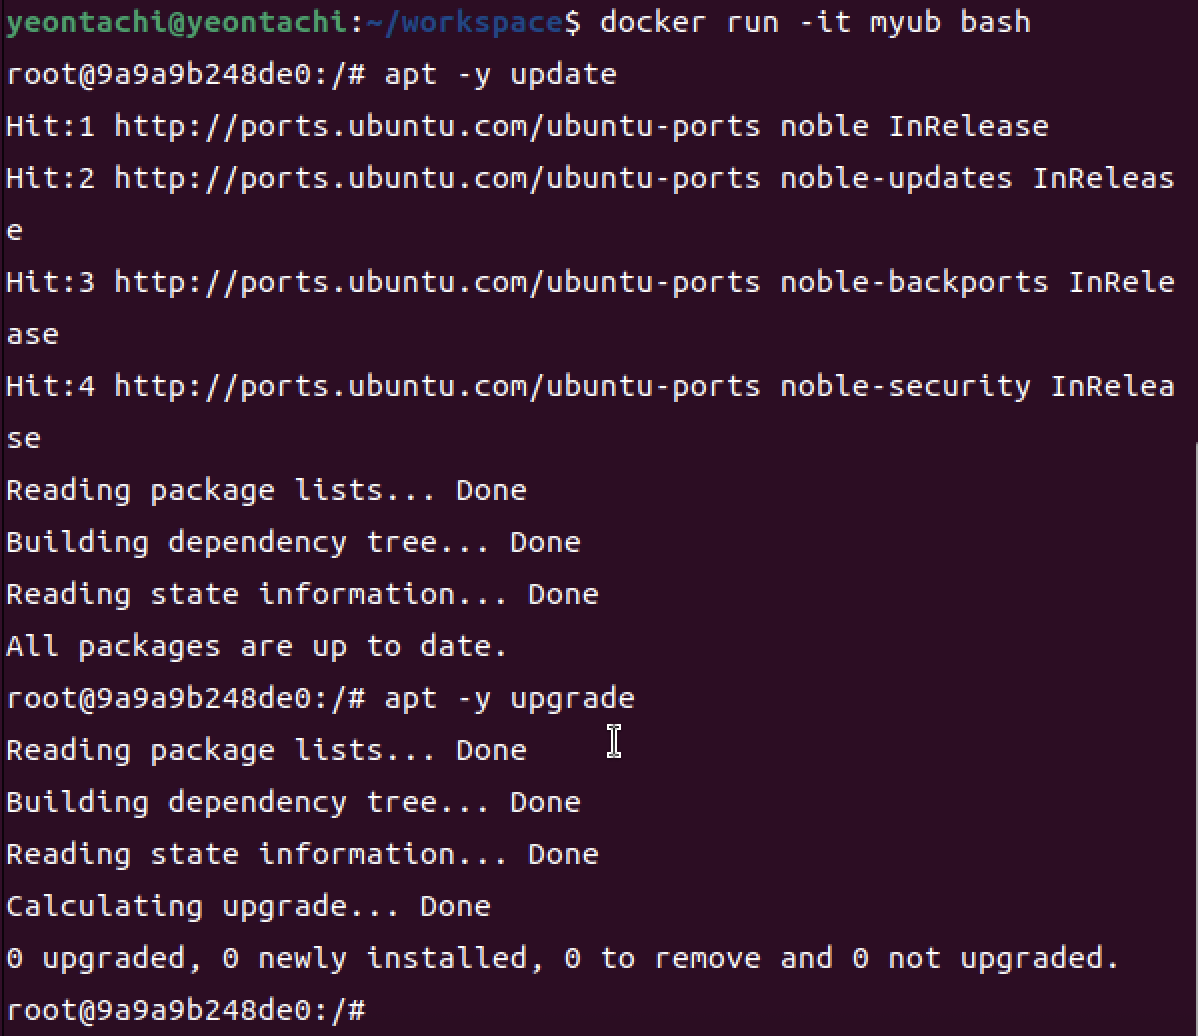Click the first 'Reading package lists... Done' line

pyautogui.click(x=266, y=490)
